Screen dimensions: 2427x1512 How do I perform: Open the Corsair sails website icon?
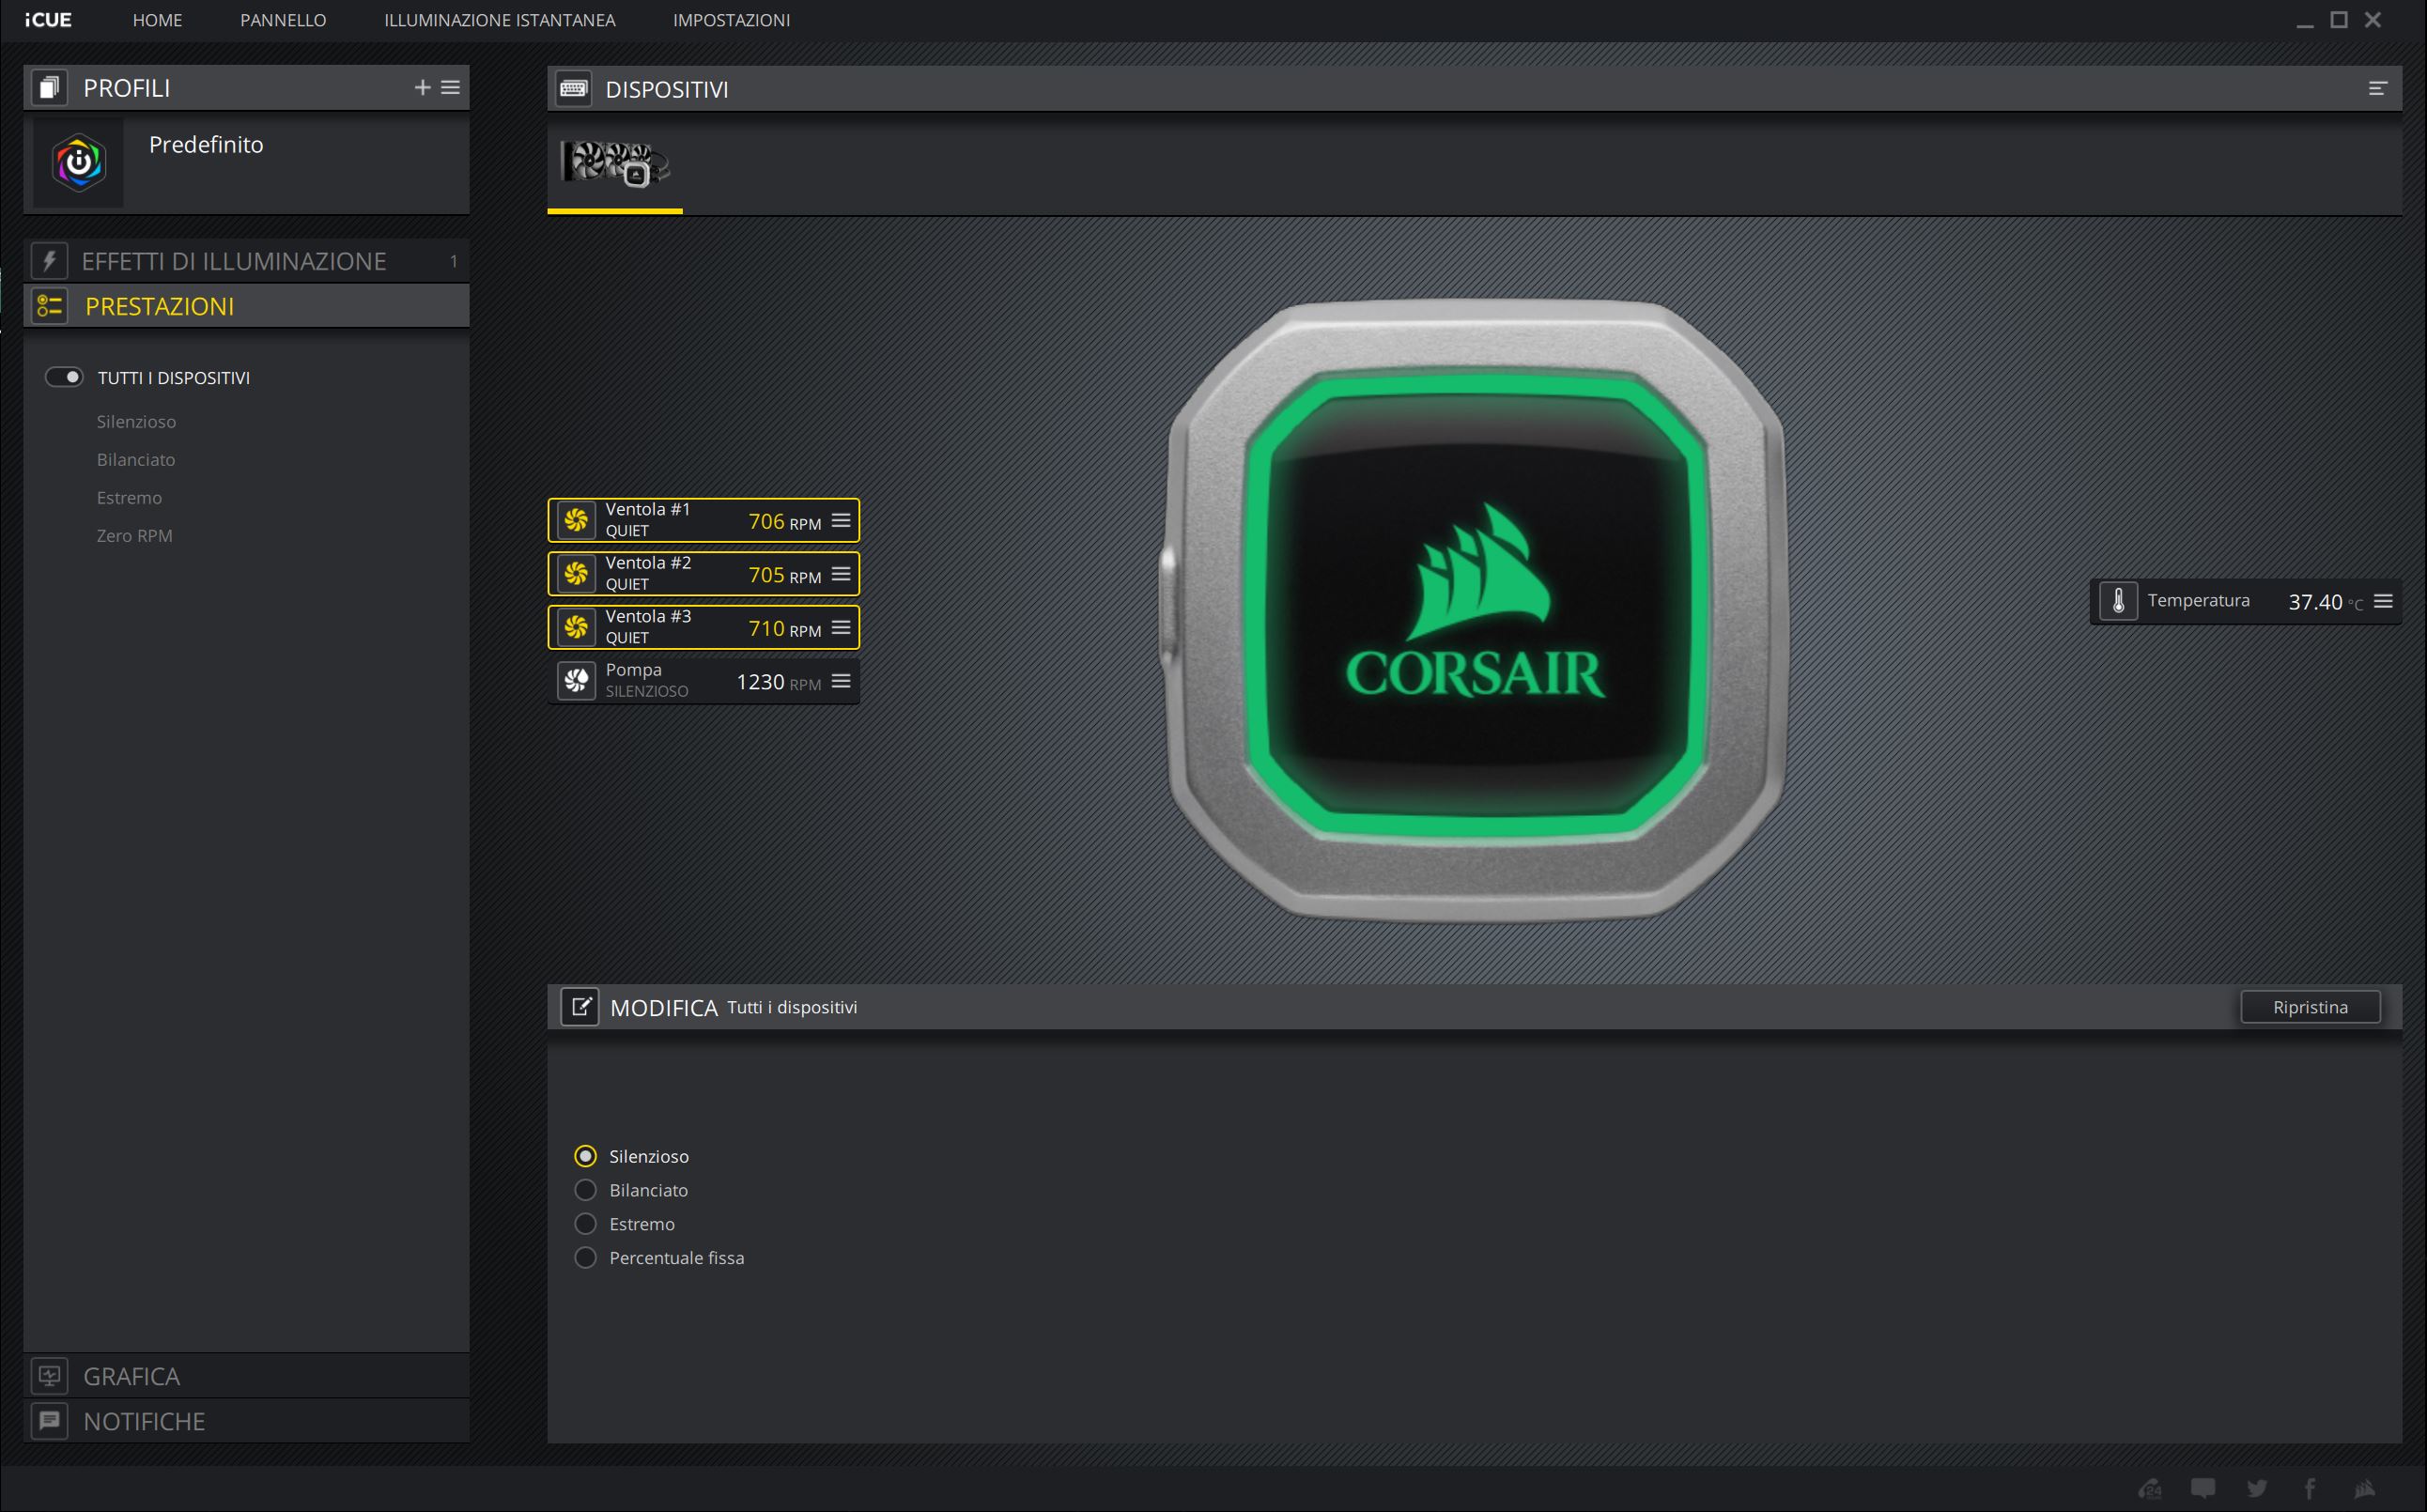point(2364,1489)
